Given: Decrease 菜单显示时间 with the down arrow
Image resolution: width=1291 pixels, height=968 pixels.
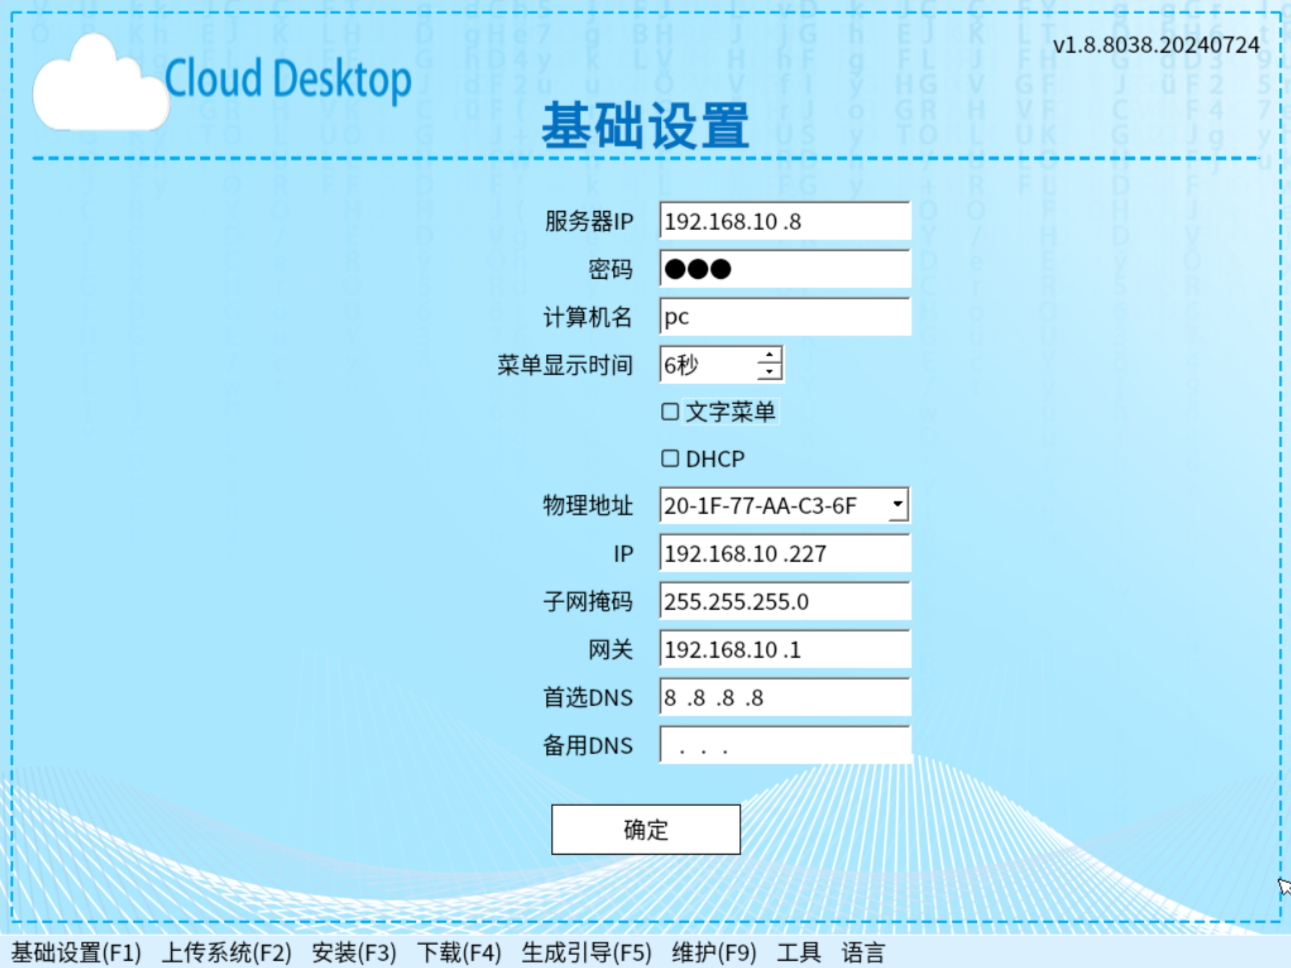Looking at the screenshot, I should (769, 372).
